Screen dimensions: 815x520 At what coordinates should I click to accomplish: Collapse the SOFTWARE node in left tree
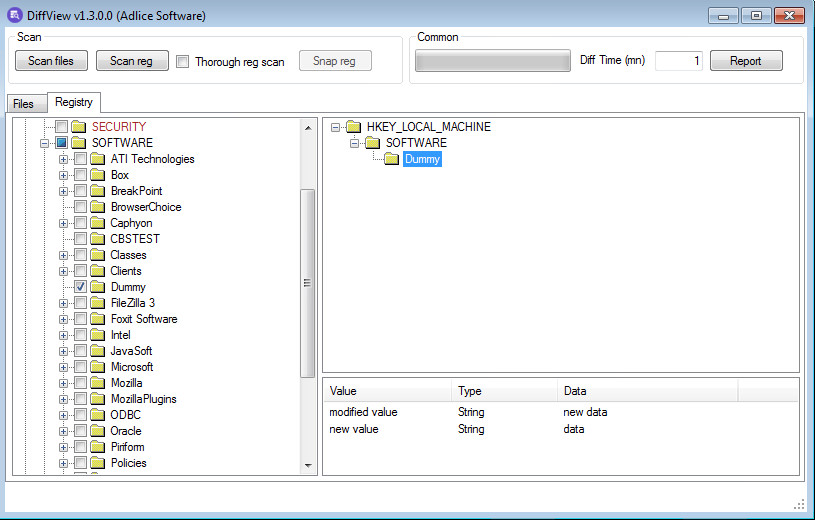point(45,143)
